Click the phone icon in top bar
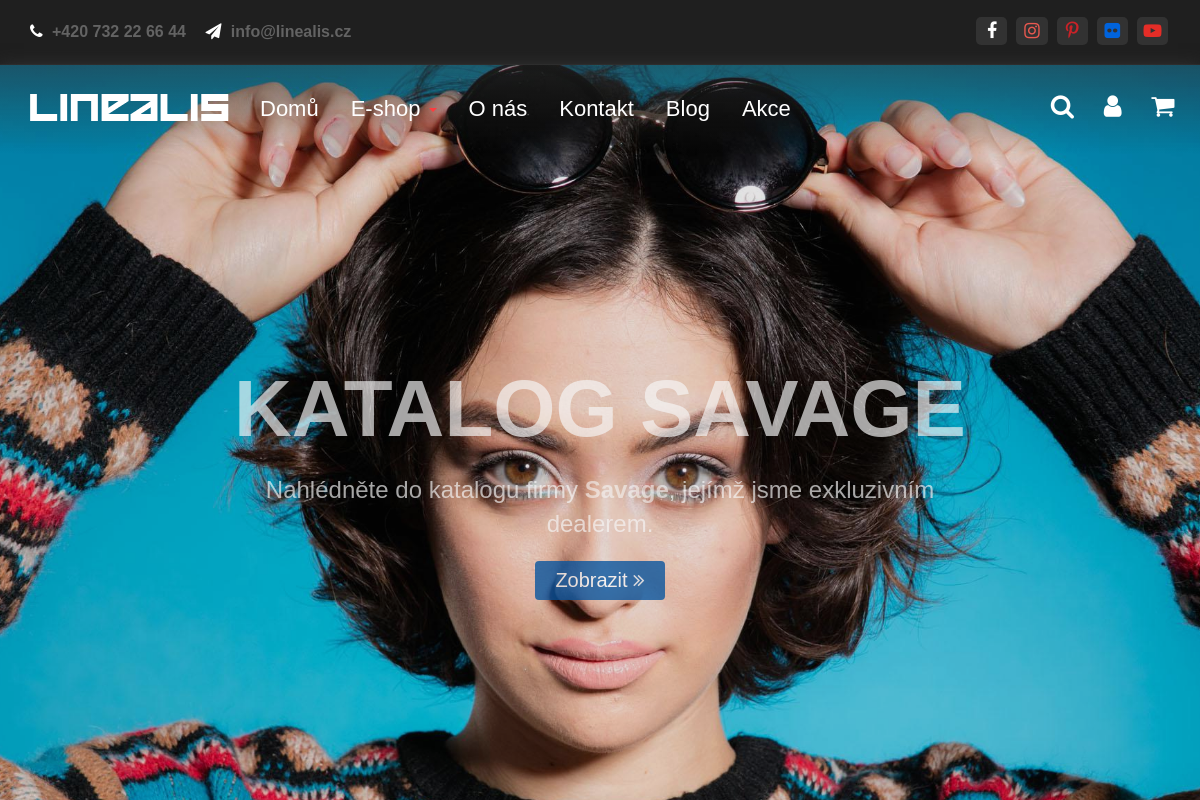 [36, 31]
